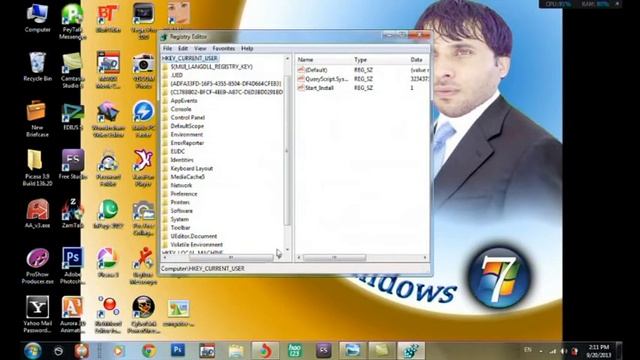Select the Keyboard Layout registry key
Image resolution: width=640 pixels, height=360 pixels.
pyautogui.click(x=191, y=169)
